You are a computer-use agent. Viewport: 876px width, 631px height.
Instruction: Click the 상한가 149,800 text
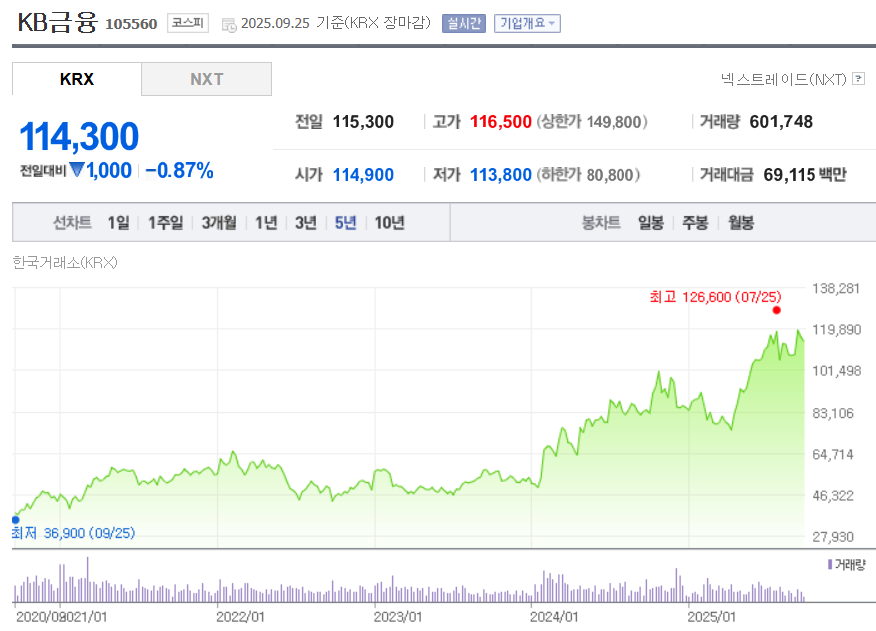[x=592, y=122]
